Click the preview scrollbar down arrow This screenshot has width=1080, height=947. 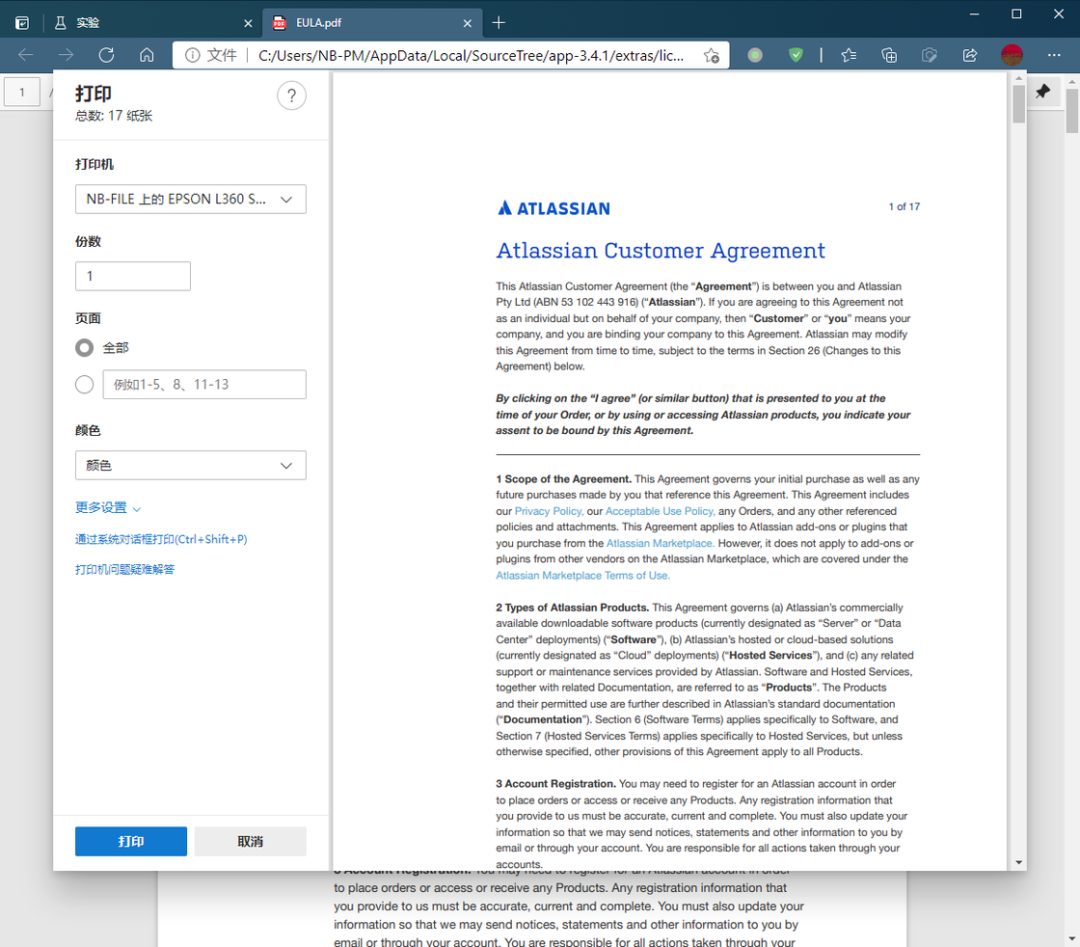click(x=1019, y=862)
